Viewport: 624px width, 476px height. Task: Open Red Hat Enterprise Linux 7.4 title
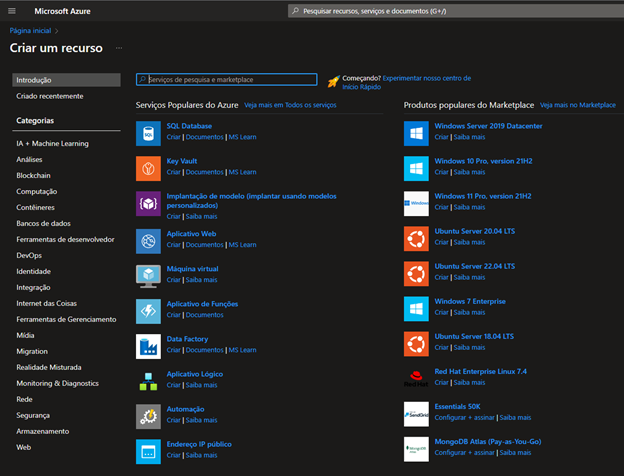[x=480, y=371]
